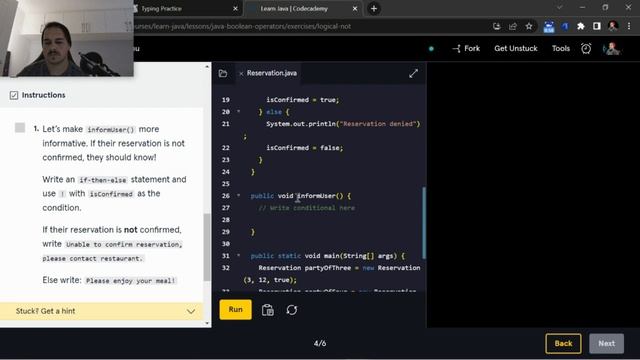Close the Learn Java Codecademy tab
The height and width of the screenshot is (360, 640).
[x=355, y=9]
